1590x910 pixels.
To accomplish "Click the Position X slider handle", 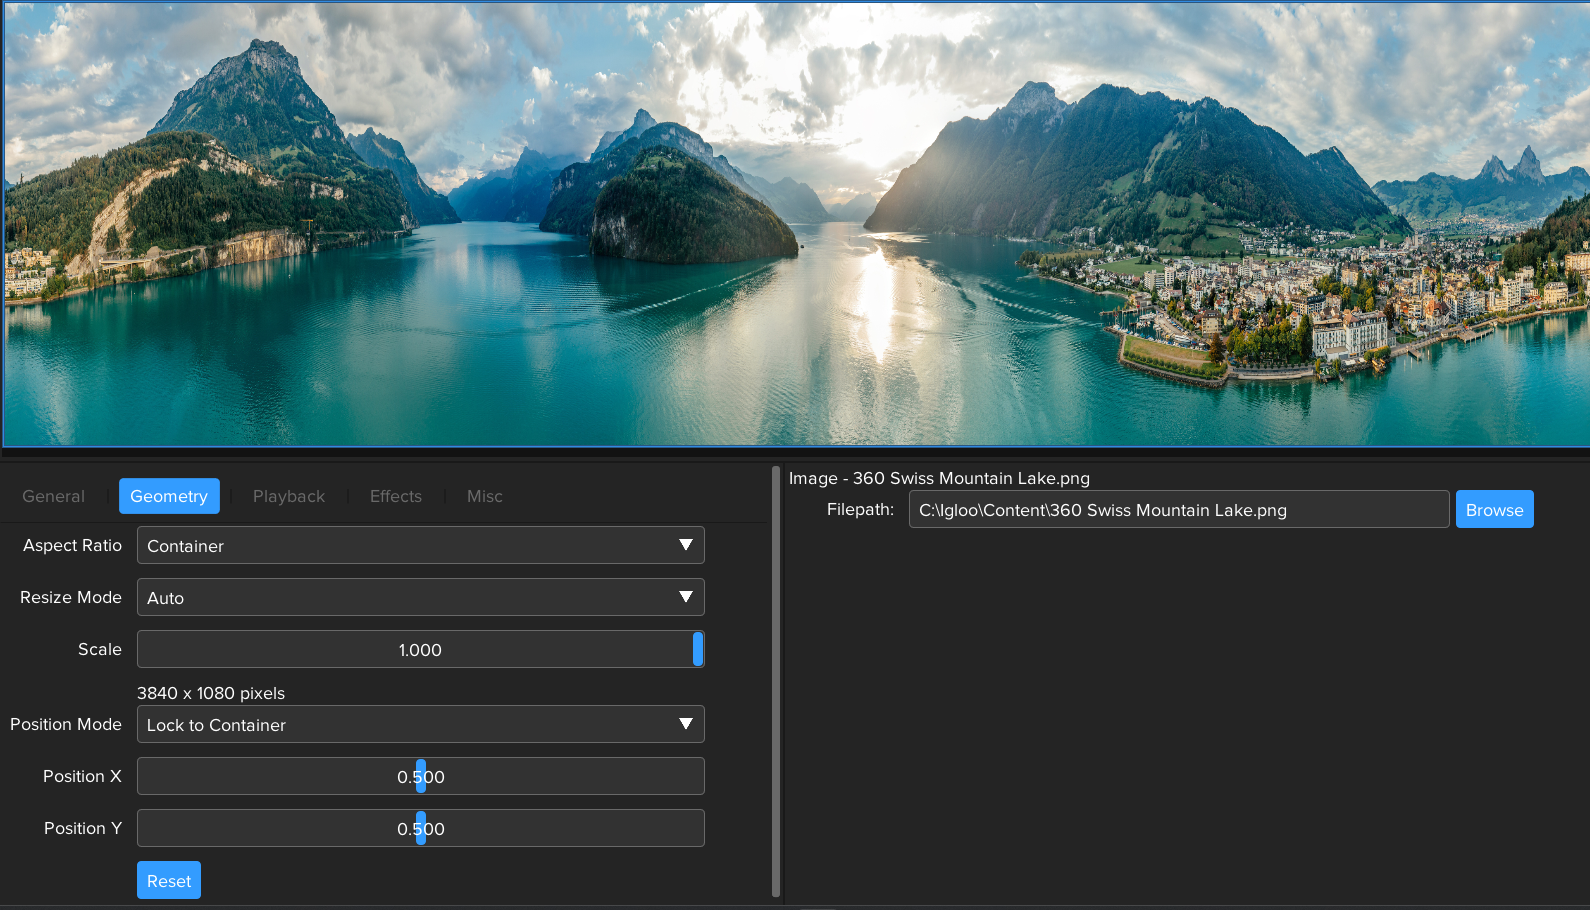I will click(x=421, y=776).
